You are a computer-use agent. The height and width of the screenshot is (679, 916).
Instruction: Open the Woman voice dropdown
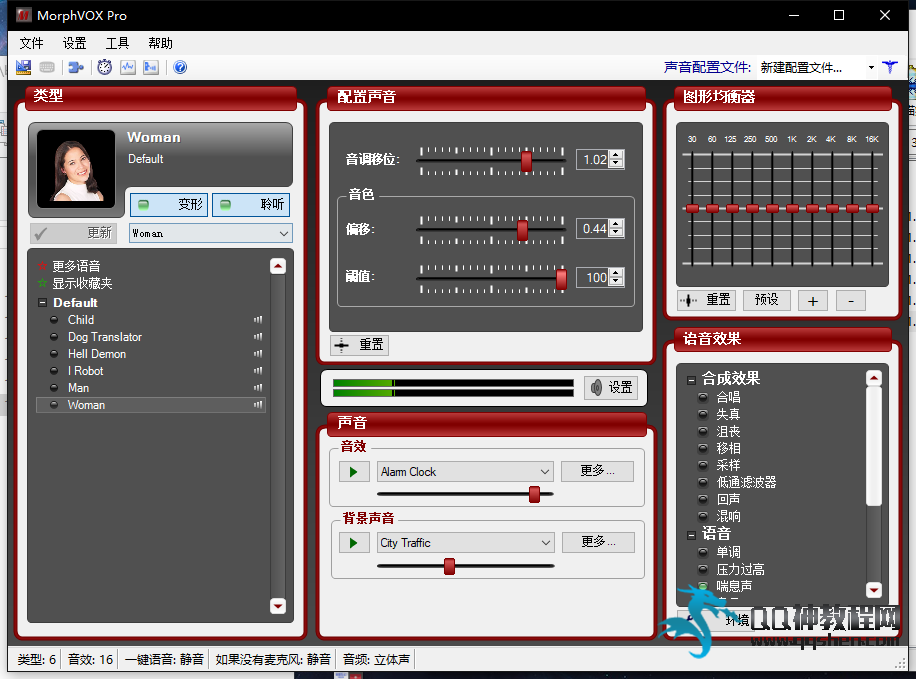211,233
